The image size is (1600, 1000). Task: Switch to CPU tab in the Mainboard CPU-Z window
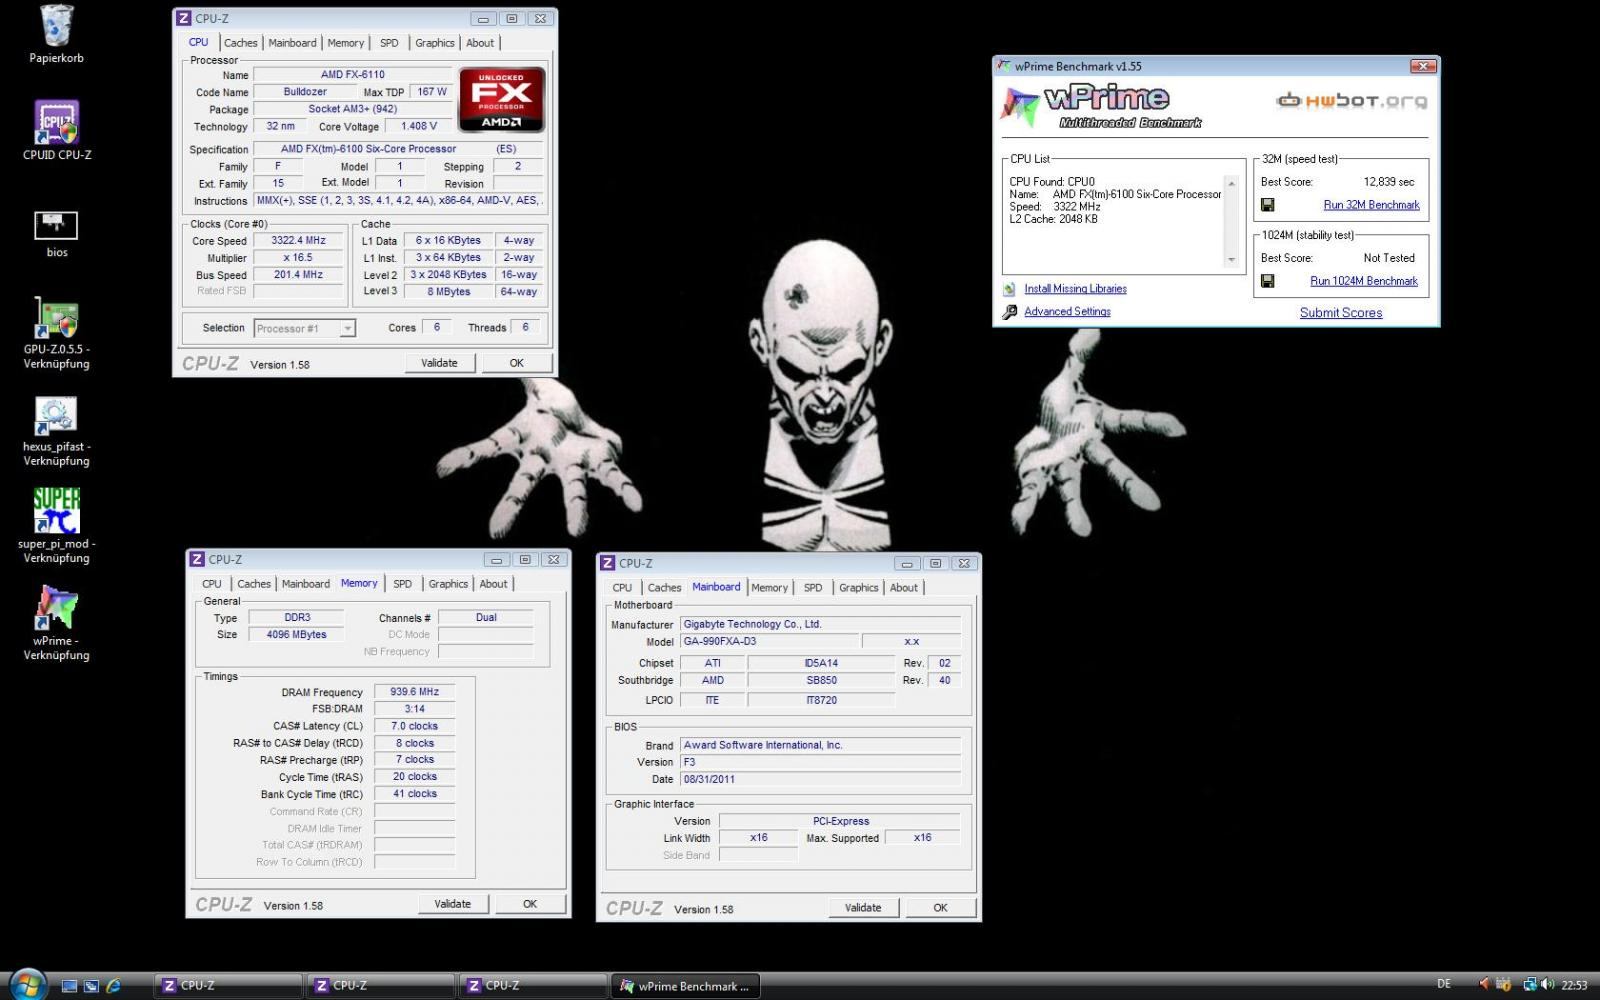(622, 588)
